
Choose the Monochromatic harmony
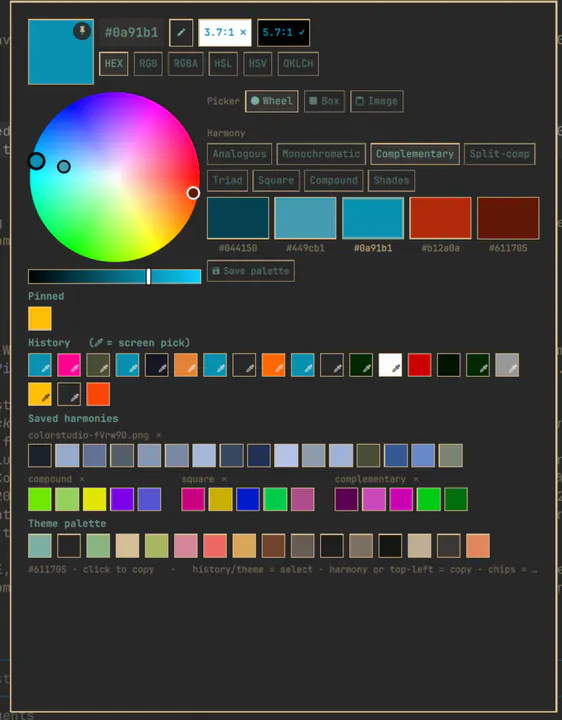click(321, 154)
